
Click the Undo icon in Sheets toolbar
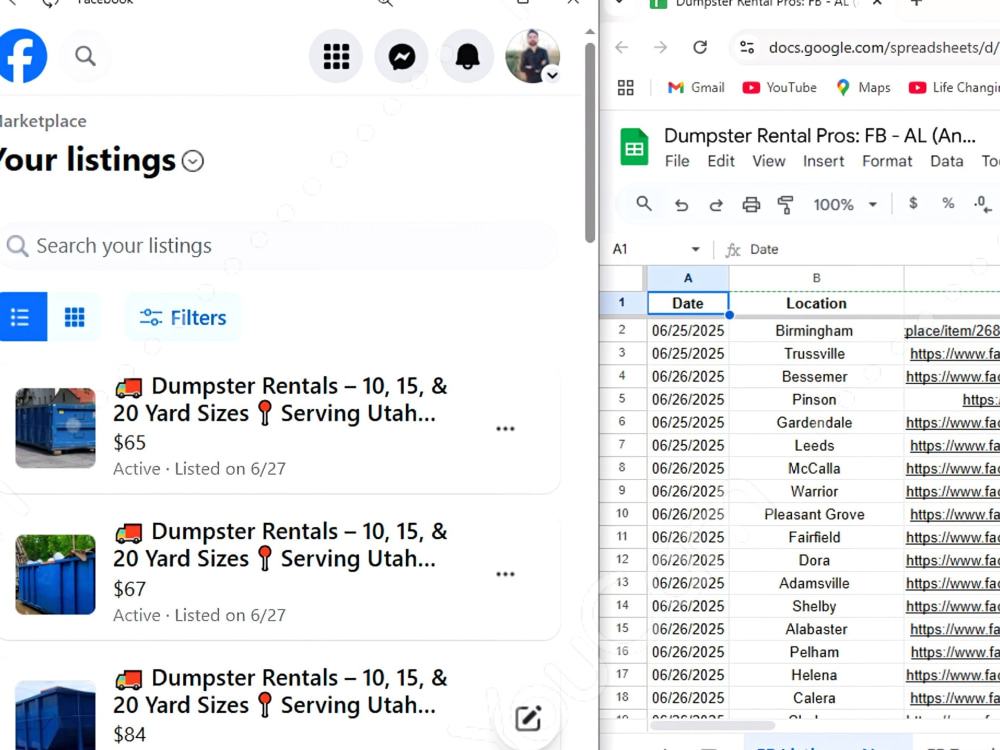681,205
